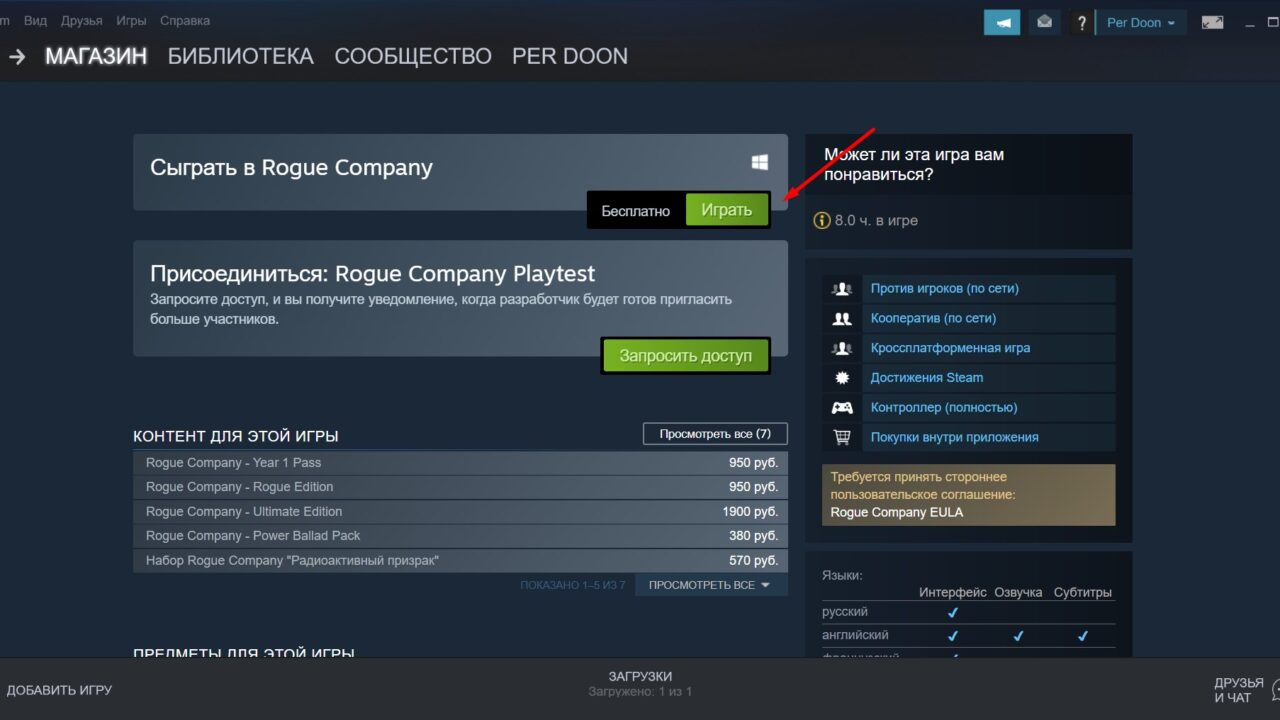Image resolution: width=1280 pixels, height=720 pixels.
Task: Open the ДОБАВИТЬ ИГРУ menu
Action: click(x=60, y=690)
